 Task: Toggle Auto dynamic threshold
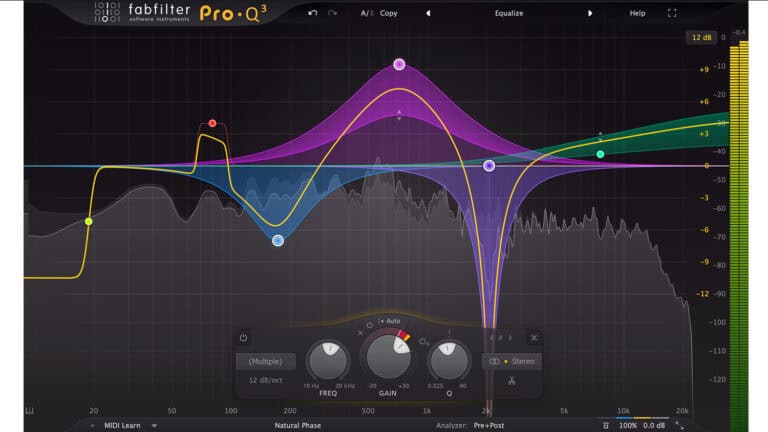(x=390, y=321)
